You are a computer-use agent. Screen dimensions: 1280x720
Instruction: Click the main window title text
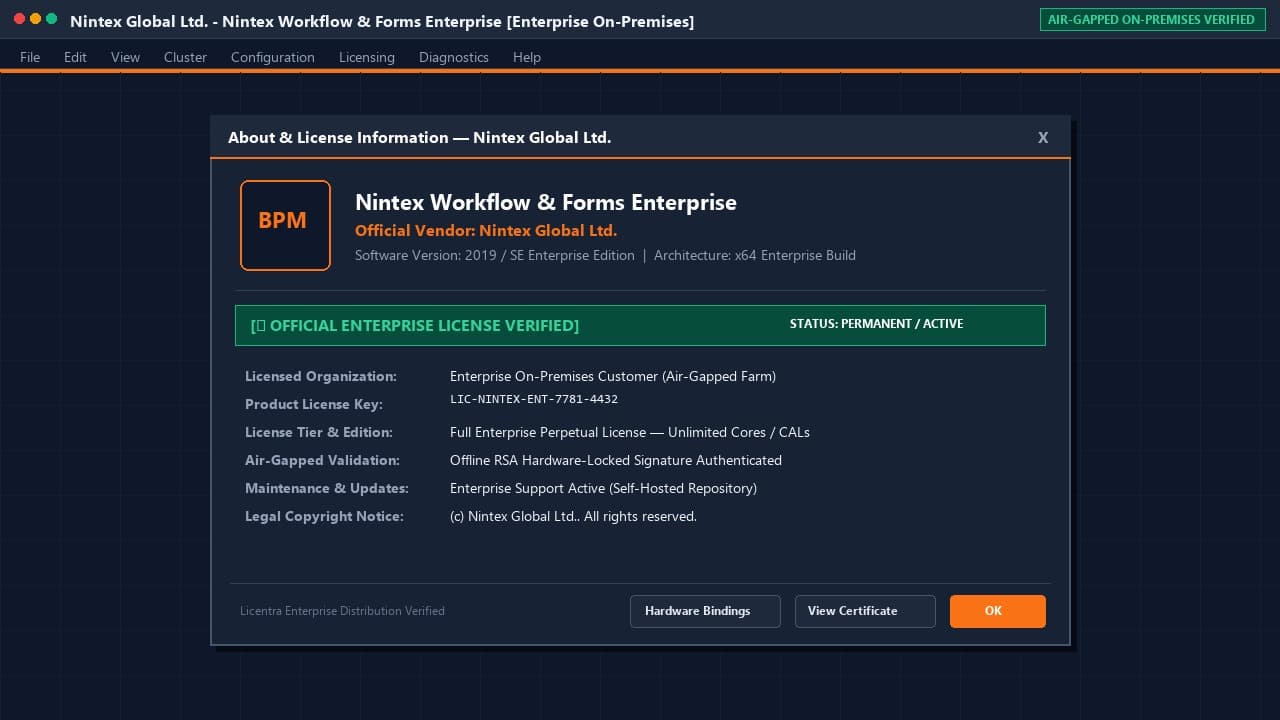[382, 21]
